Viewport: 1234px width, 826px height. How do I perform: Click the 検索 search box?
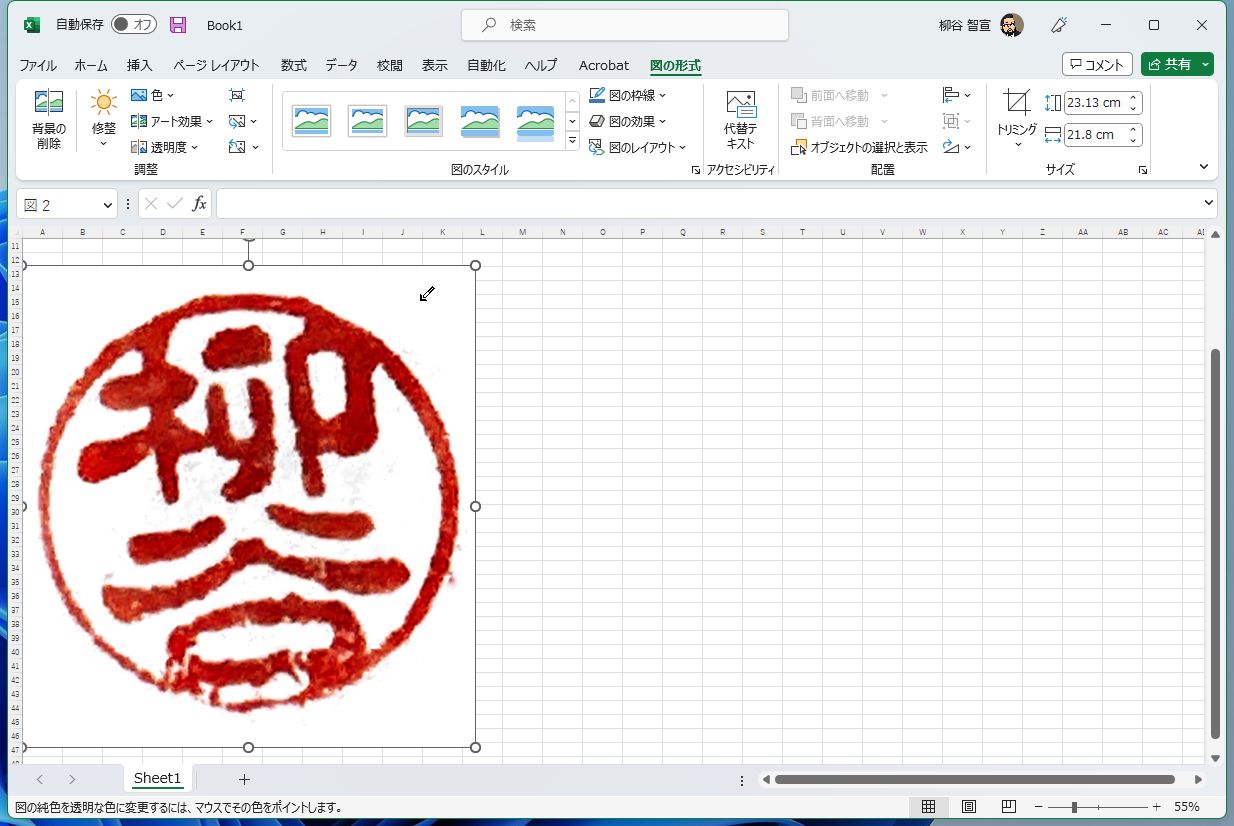click(625, 25)
